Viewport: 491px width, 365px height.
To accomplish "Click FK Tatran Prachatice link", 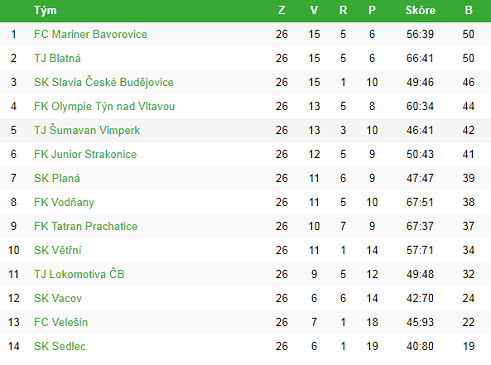I will [86, 226].
